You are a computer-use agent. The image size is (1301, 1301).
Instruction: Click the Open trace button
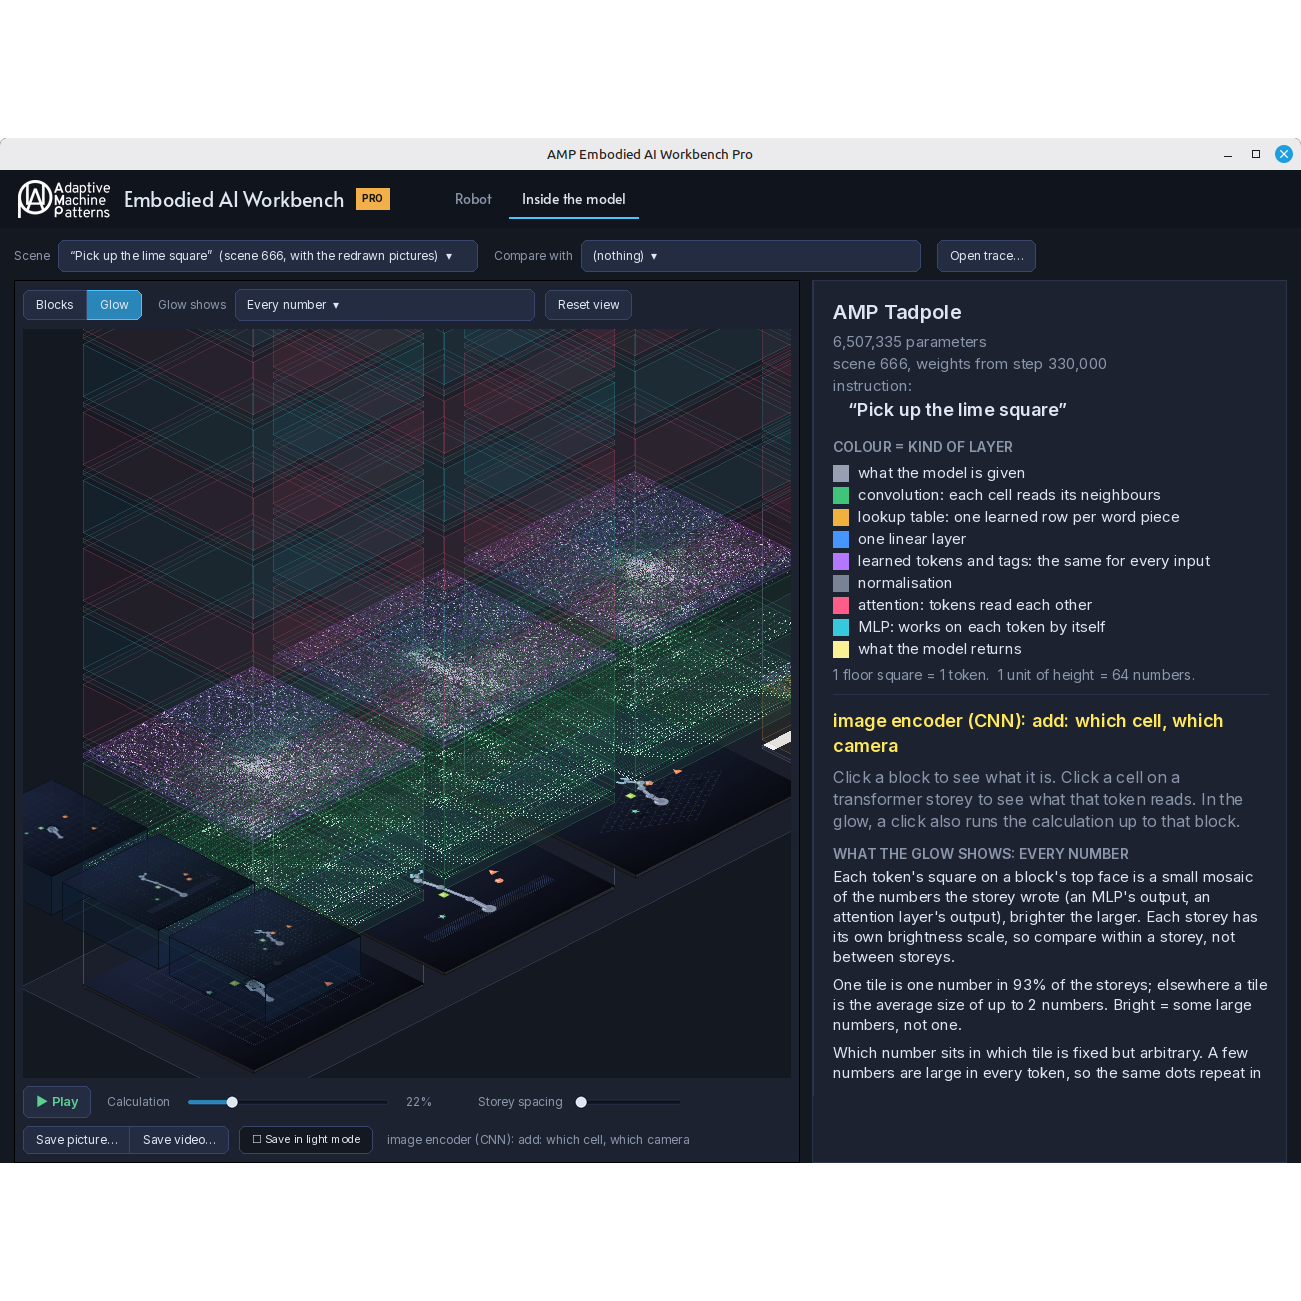point(986,256)
